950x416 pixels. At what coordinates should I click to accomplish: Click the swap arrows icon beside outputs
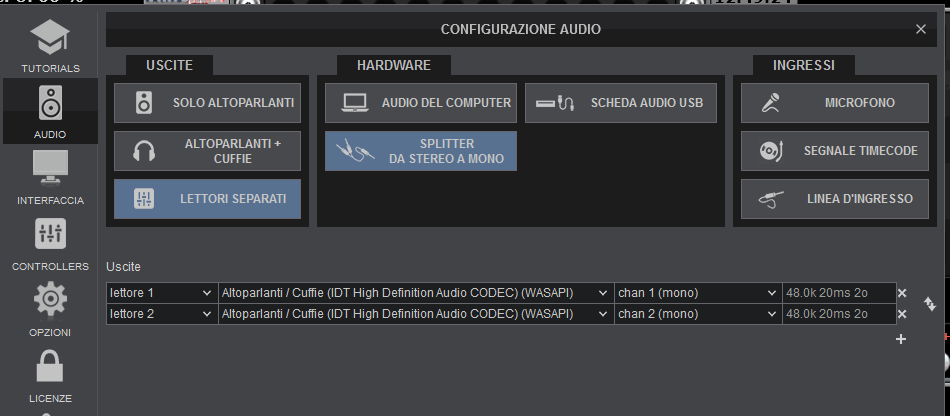929,303
